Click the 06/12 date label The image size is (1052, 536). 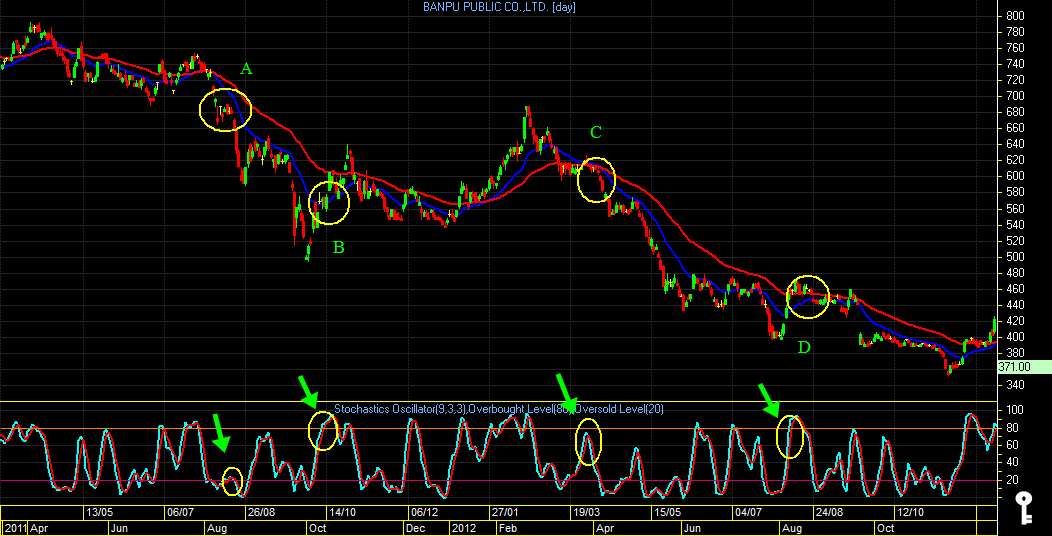pyautogui.click(x=423, y=513)
